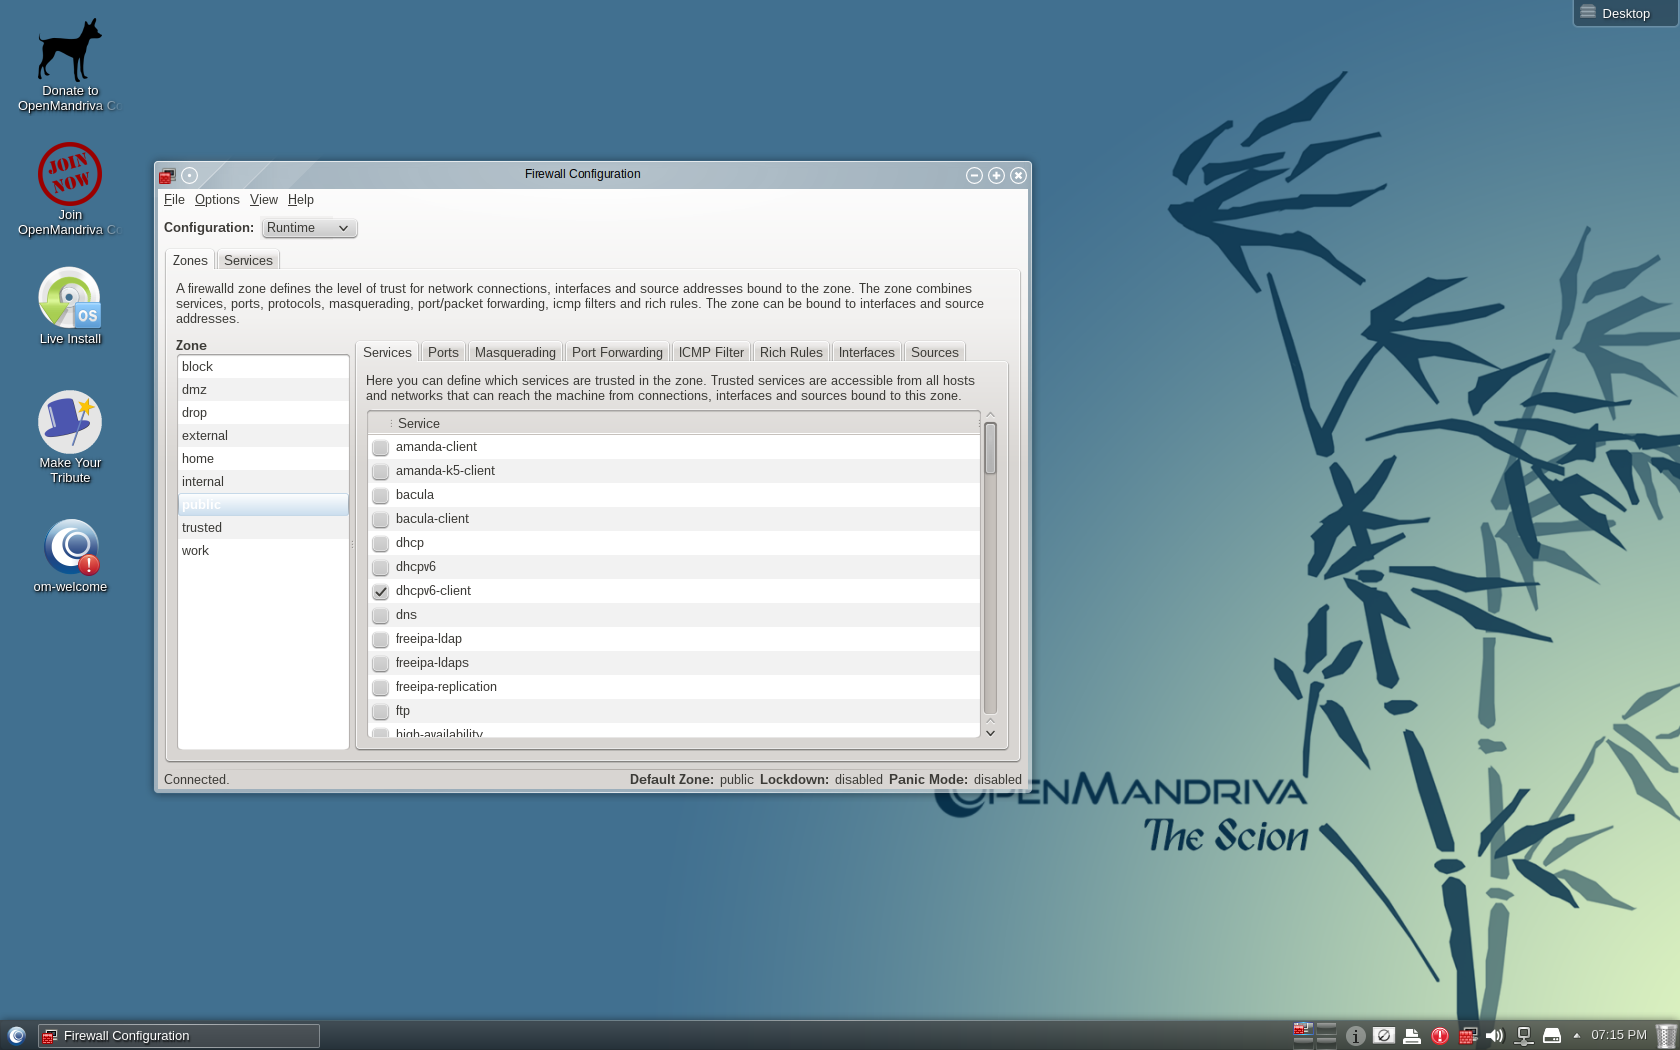The height and width of the screenshot is (1050, 1680).
Task: Enable the amanda-k5-client service checkbox
Action: (x=381, y=471)
